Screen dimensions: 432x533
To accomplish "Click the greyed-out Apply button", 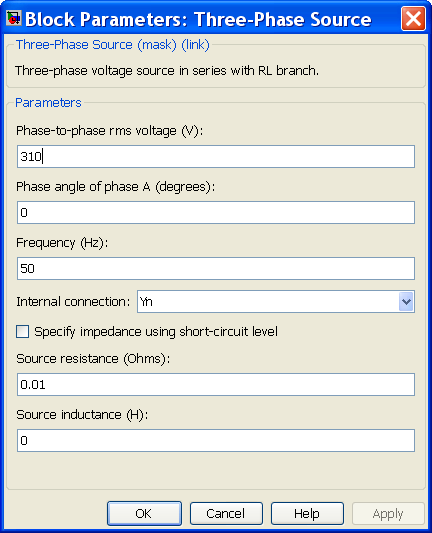I will (x=388, y=514).
